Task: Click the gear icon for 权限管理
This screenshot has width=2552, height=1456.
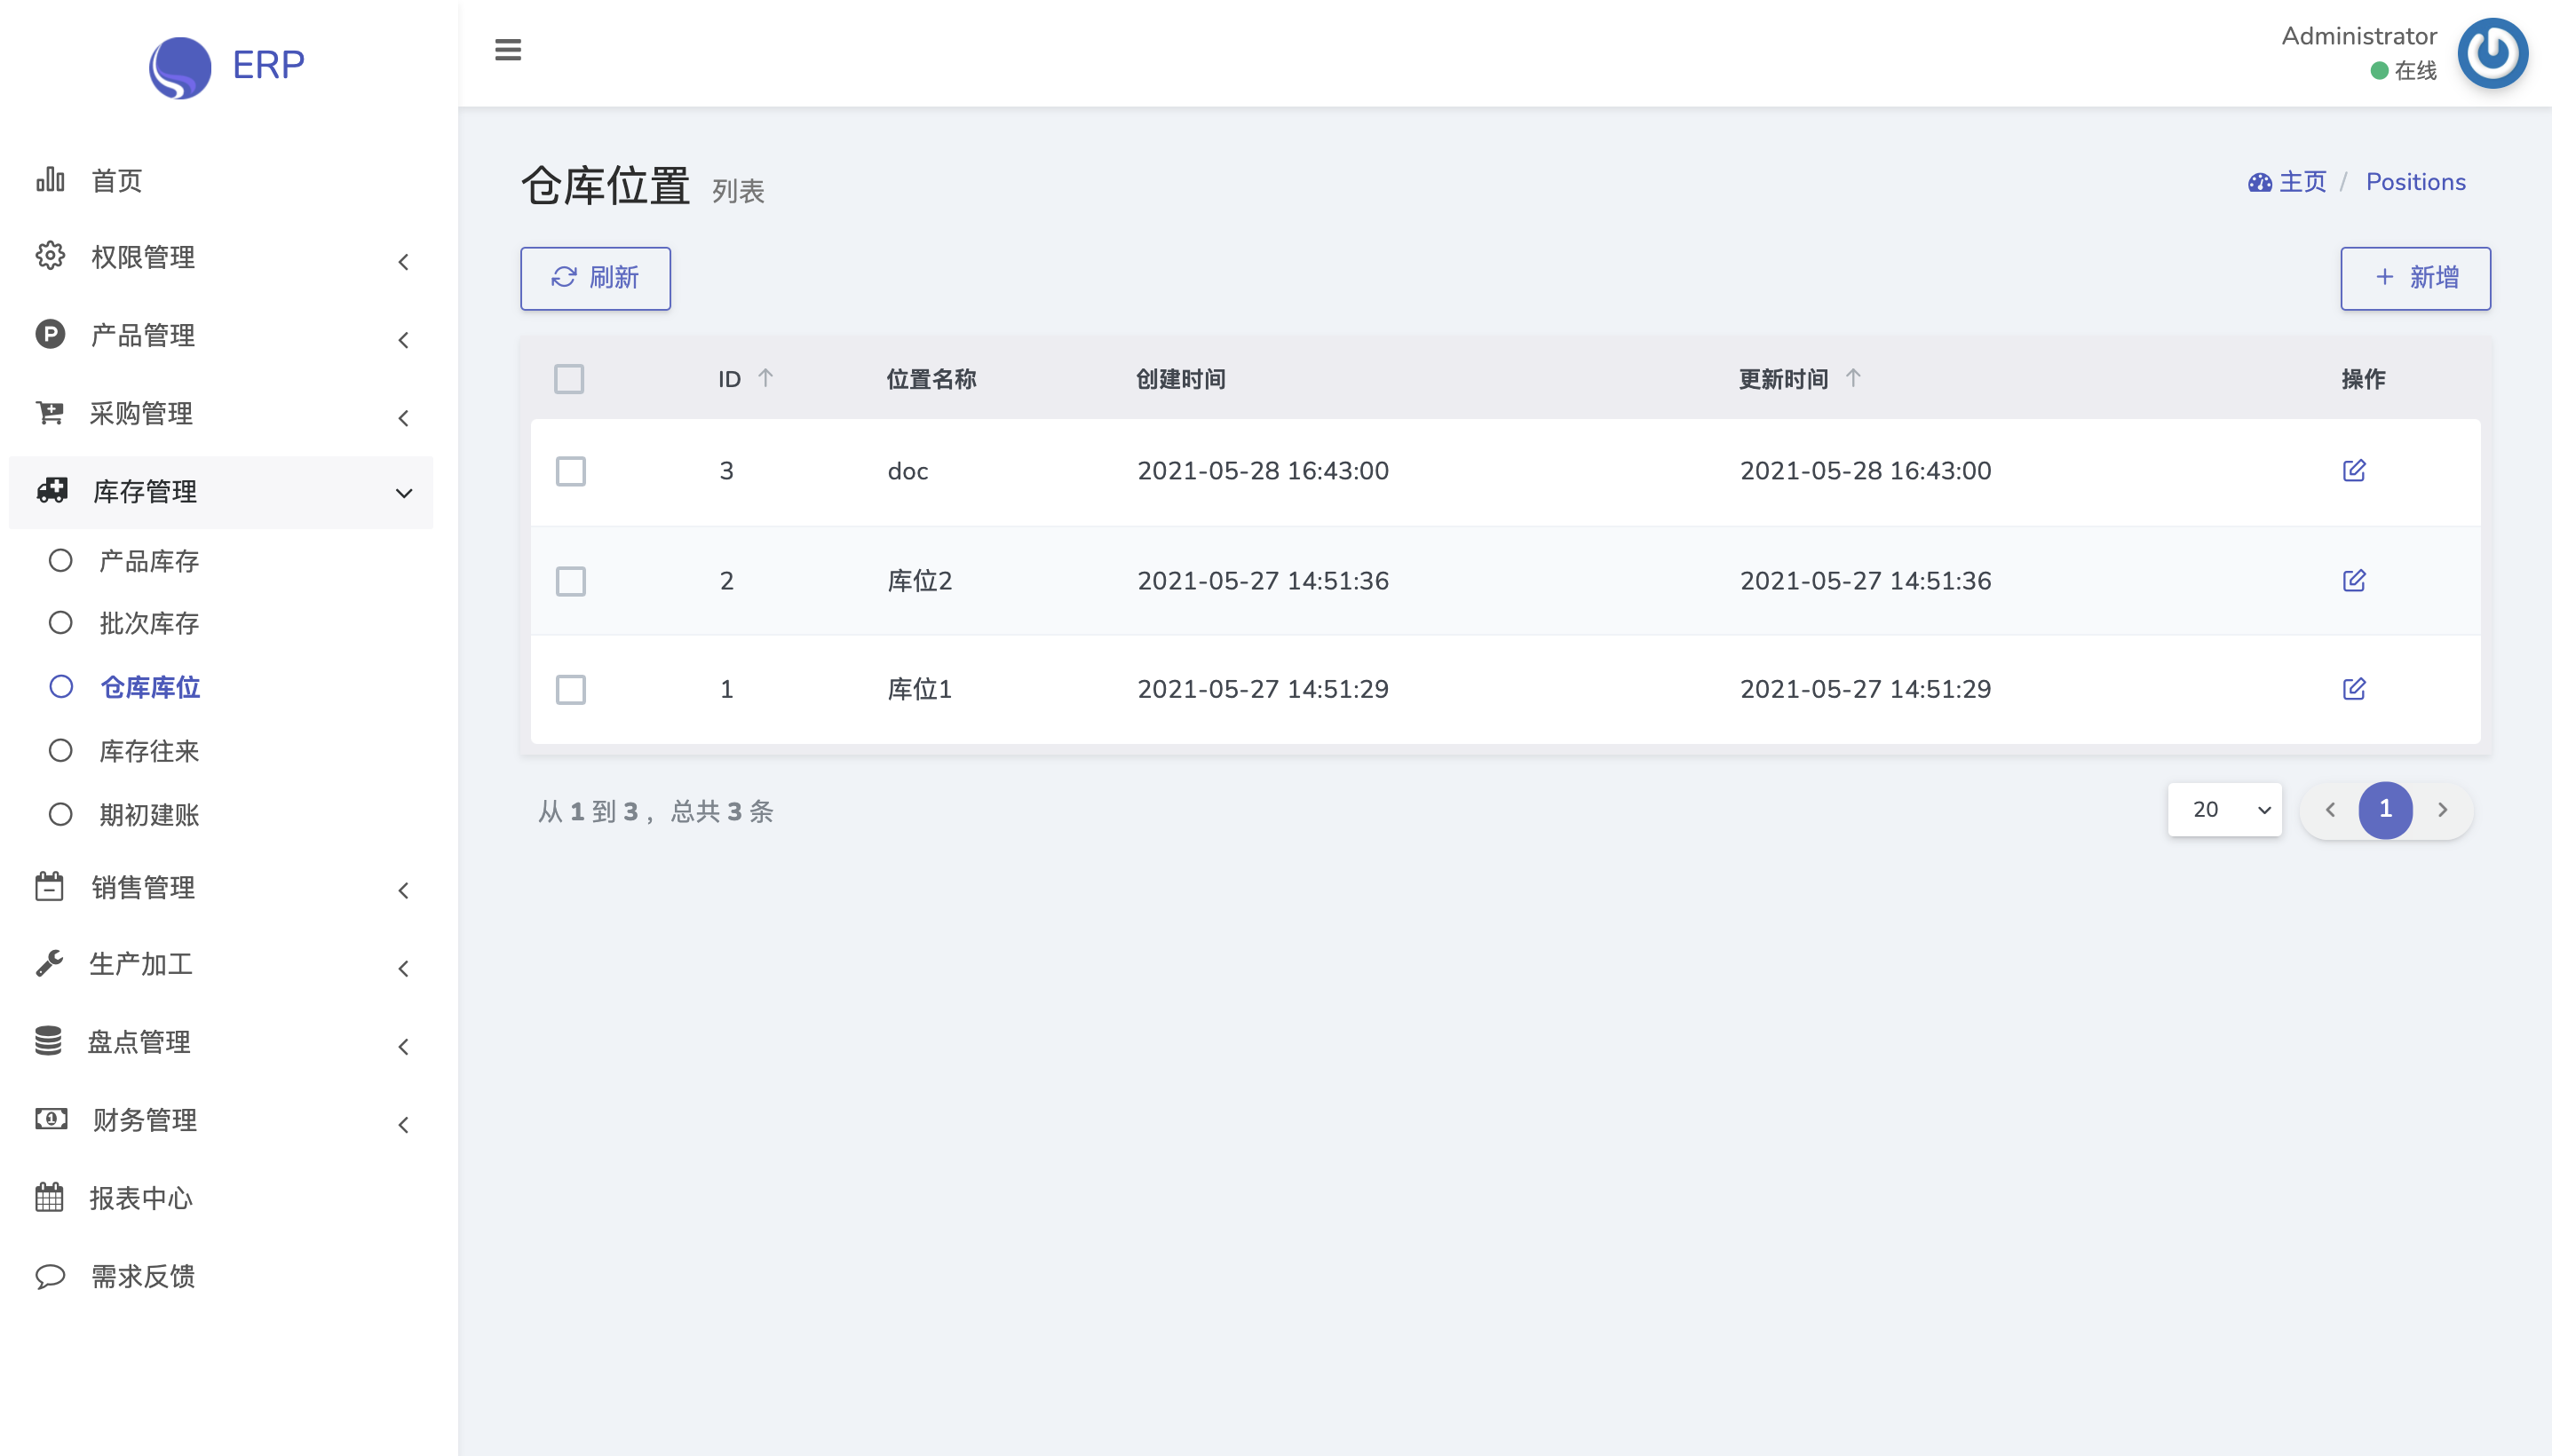Action: coord(50,256)
